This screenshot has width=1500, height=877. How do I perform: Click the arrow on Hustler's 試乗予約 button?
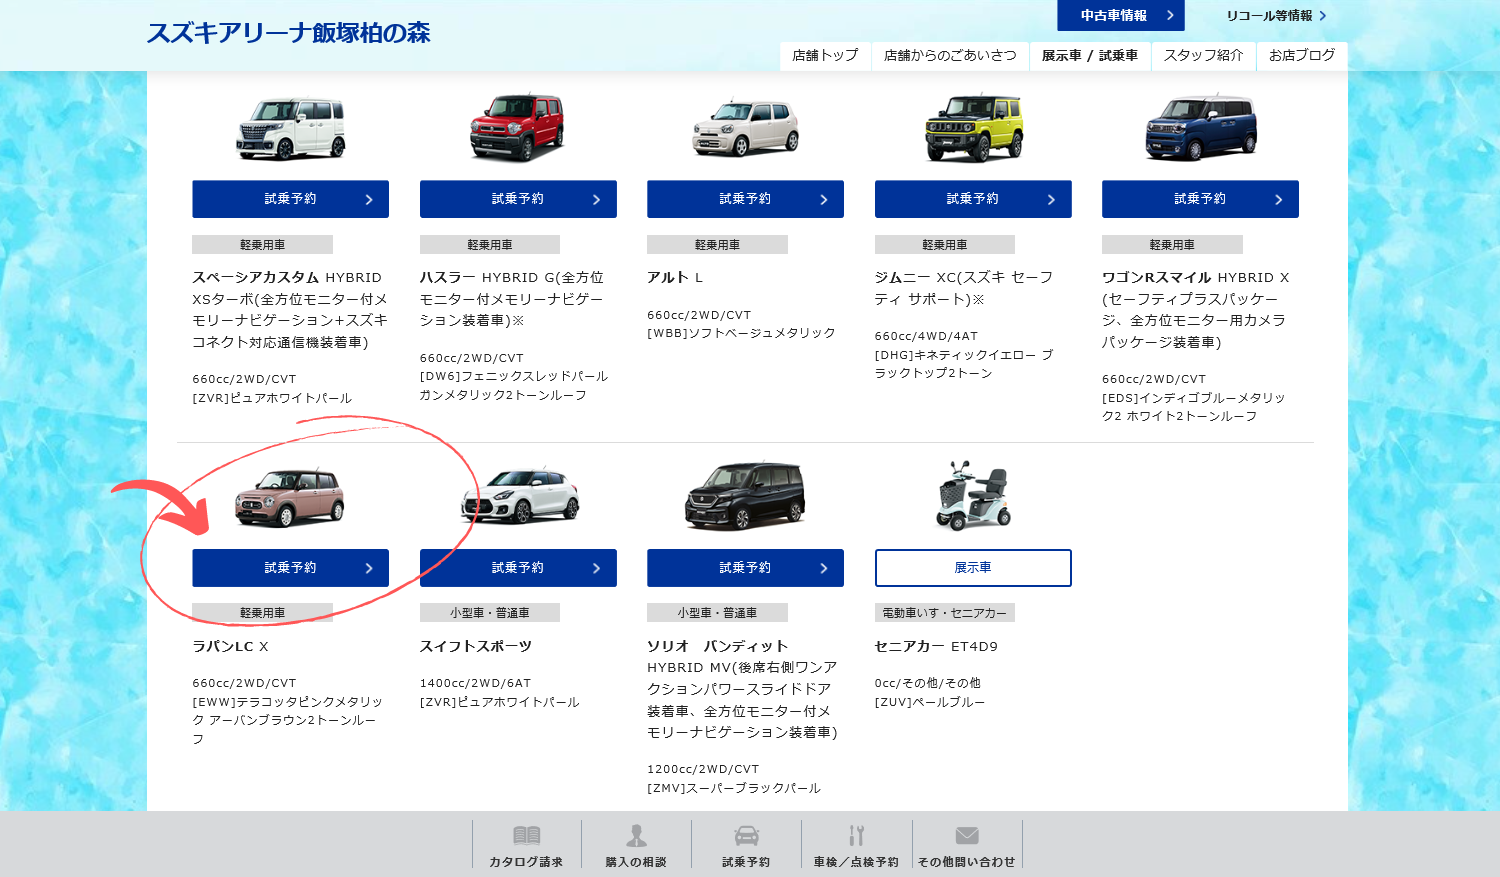pyautogui.click(x=596, y=199)
